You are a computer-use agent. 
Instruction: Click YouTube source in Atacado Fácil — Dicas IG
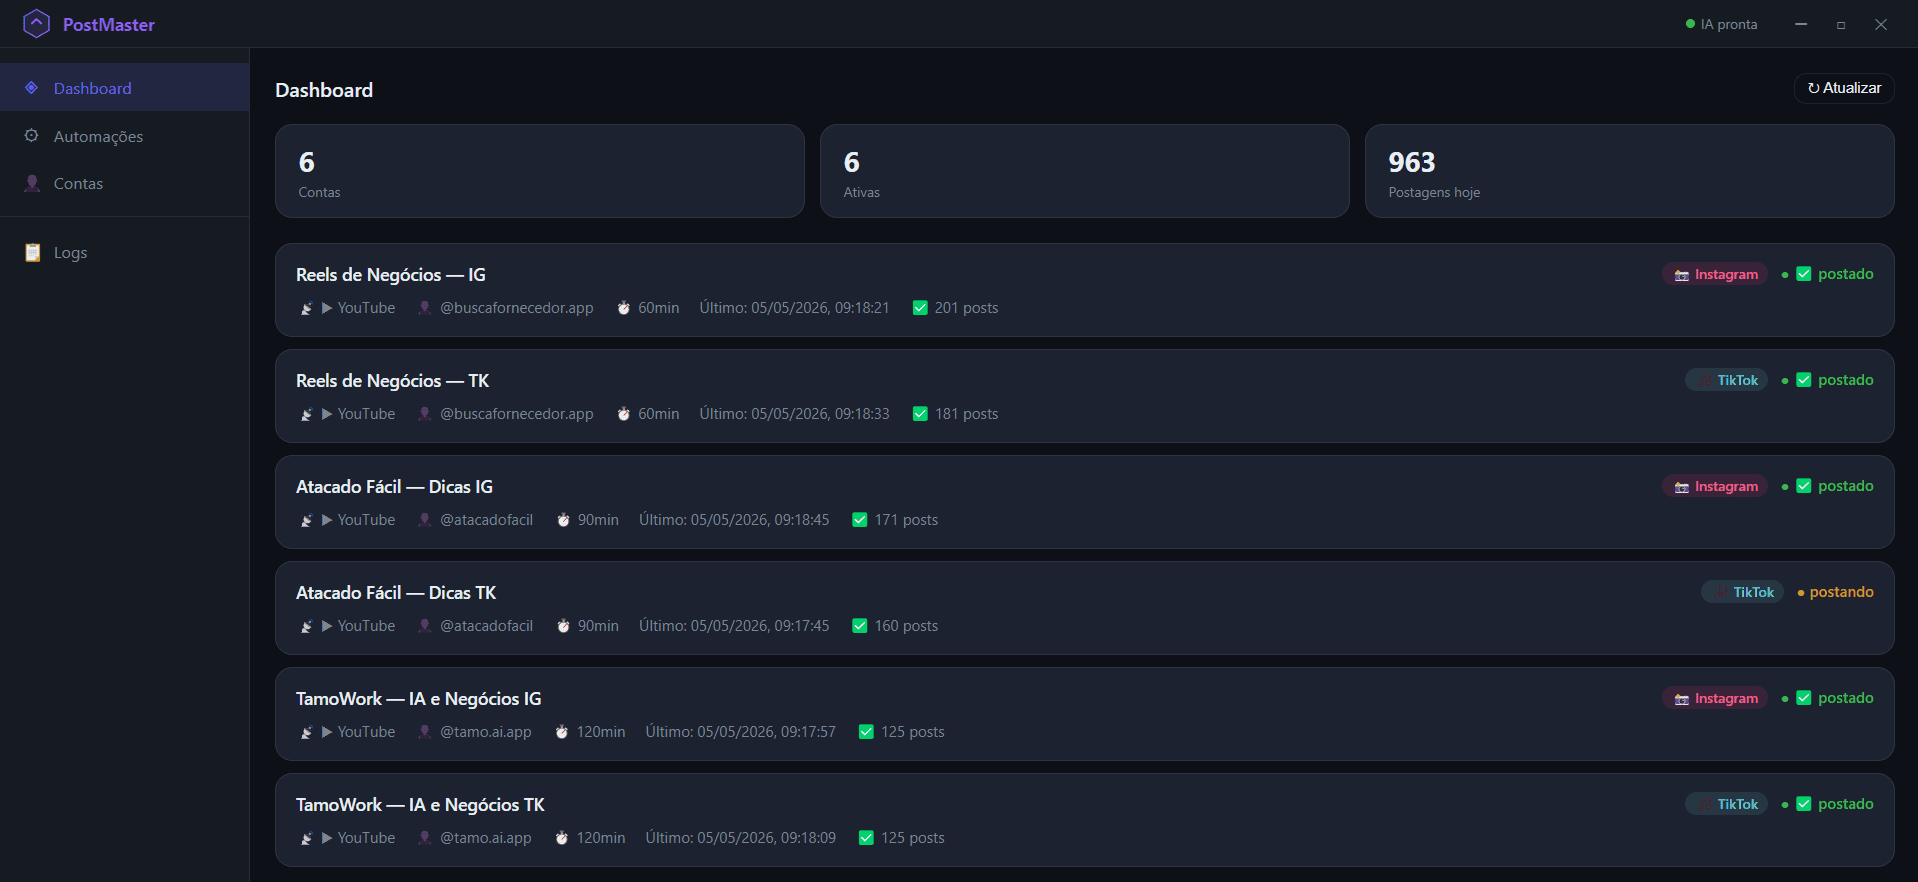coord(358,520)
